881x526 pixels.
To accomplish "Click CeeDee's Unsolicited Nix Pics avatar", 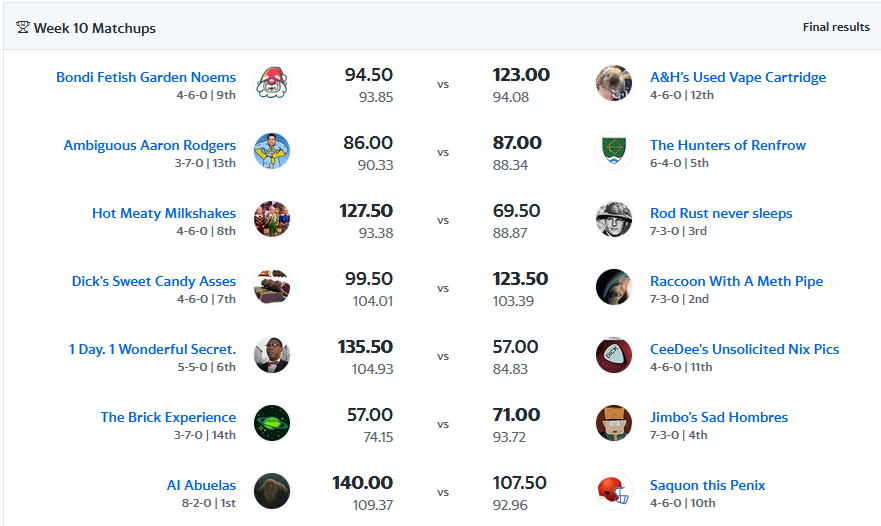I will point(613,355).
